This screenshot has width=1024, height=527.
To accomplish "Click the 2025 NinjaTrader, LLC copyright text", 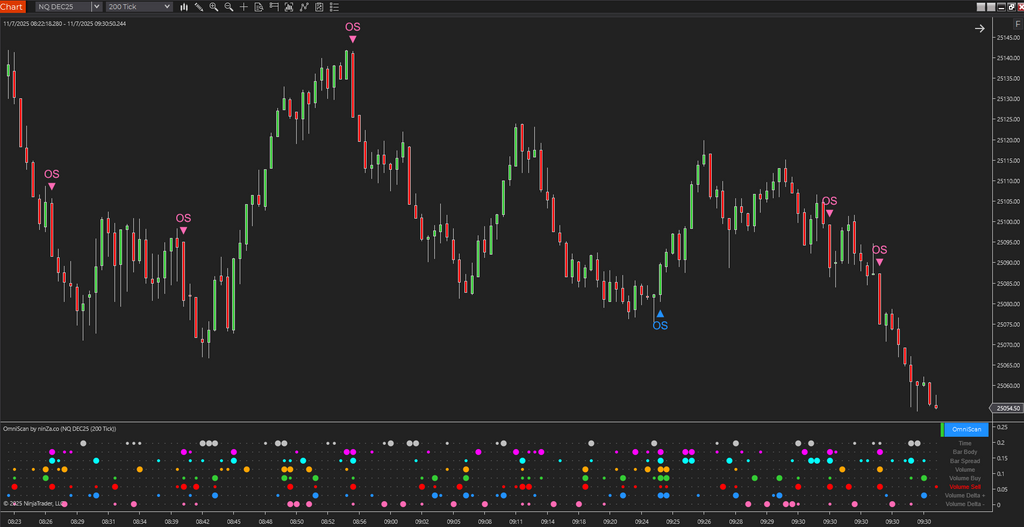I will [33, 503].
